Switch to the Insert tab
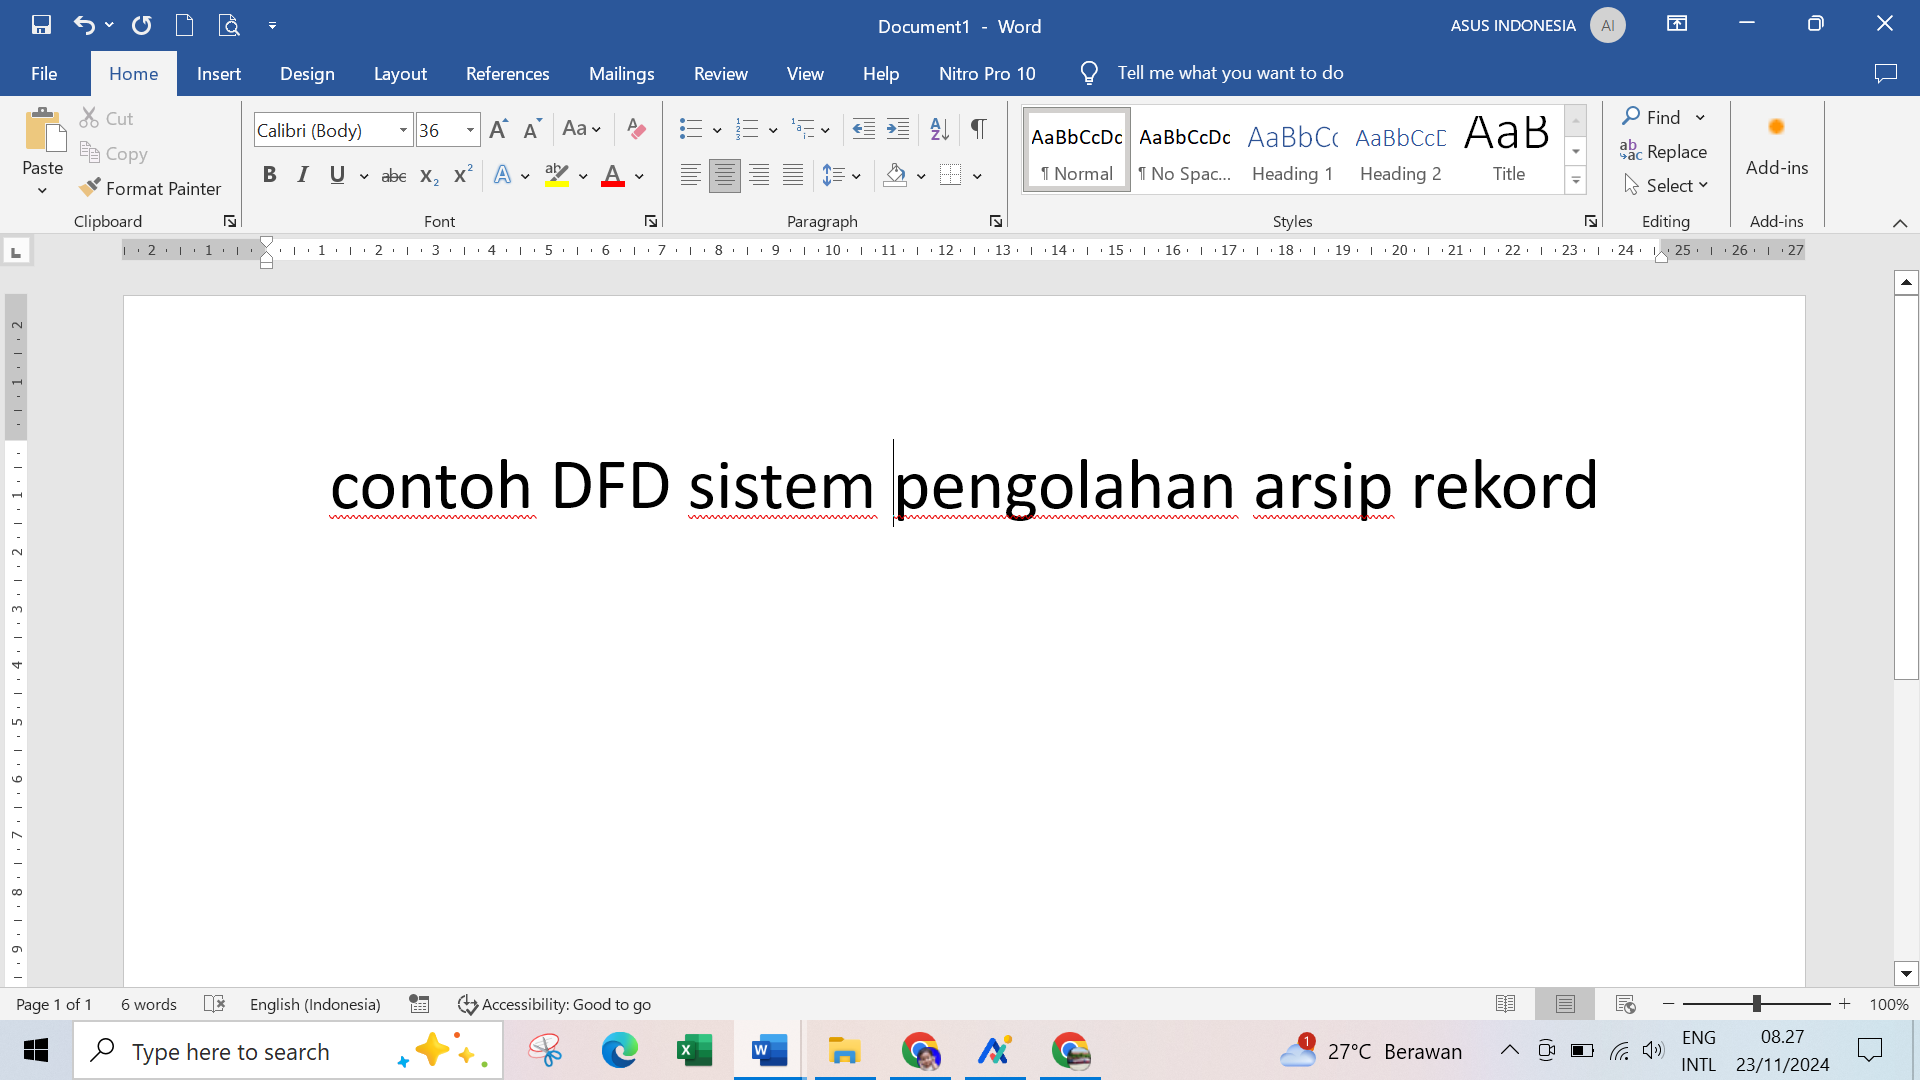This screenshot has width=1920, height=1080. coord(219,73)
